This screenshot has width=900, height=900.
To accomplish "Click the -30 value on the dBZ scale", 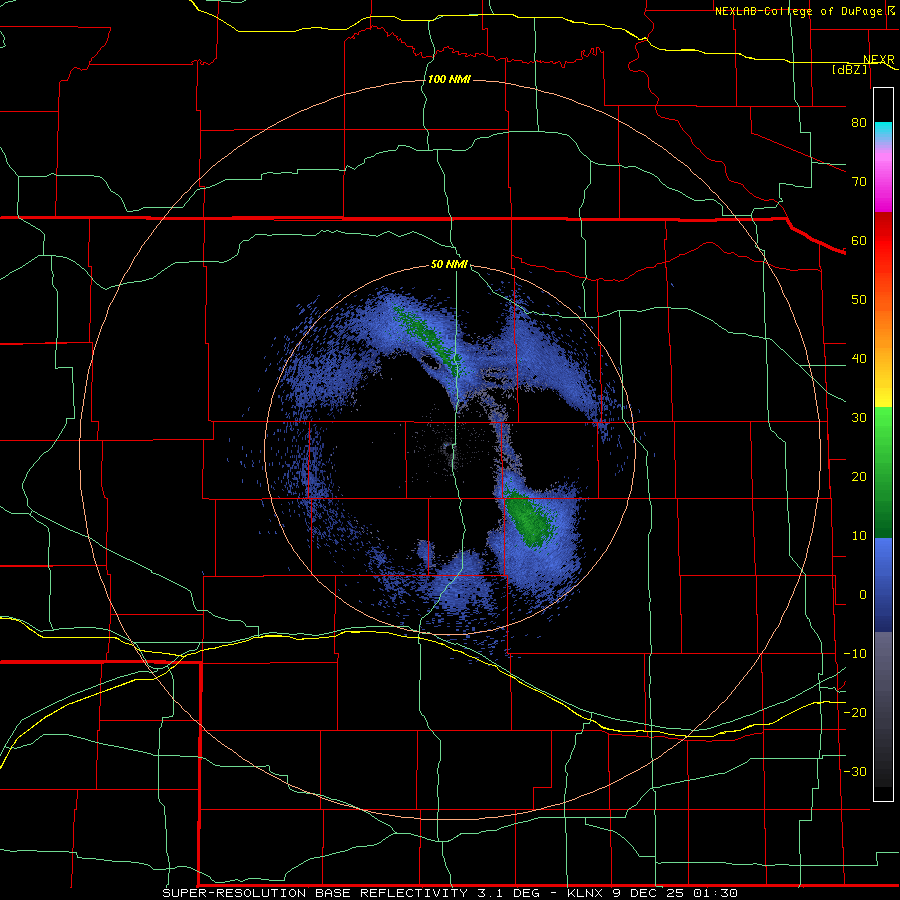I will (855, 771).
